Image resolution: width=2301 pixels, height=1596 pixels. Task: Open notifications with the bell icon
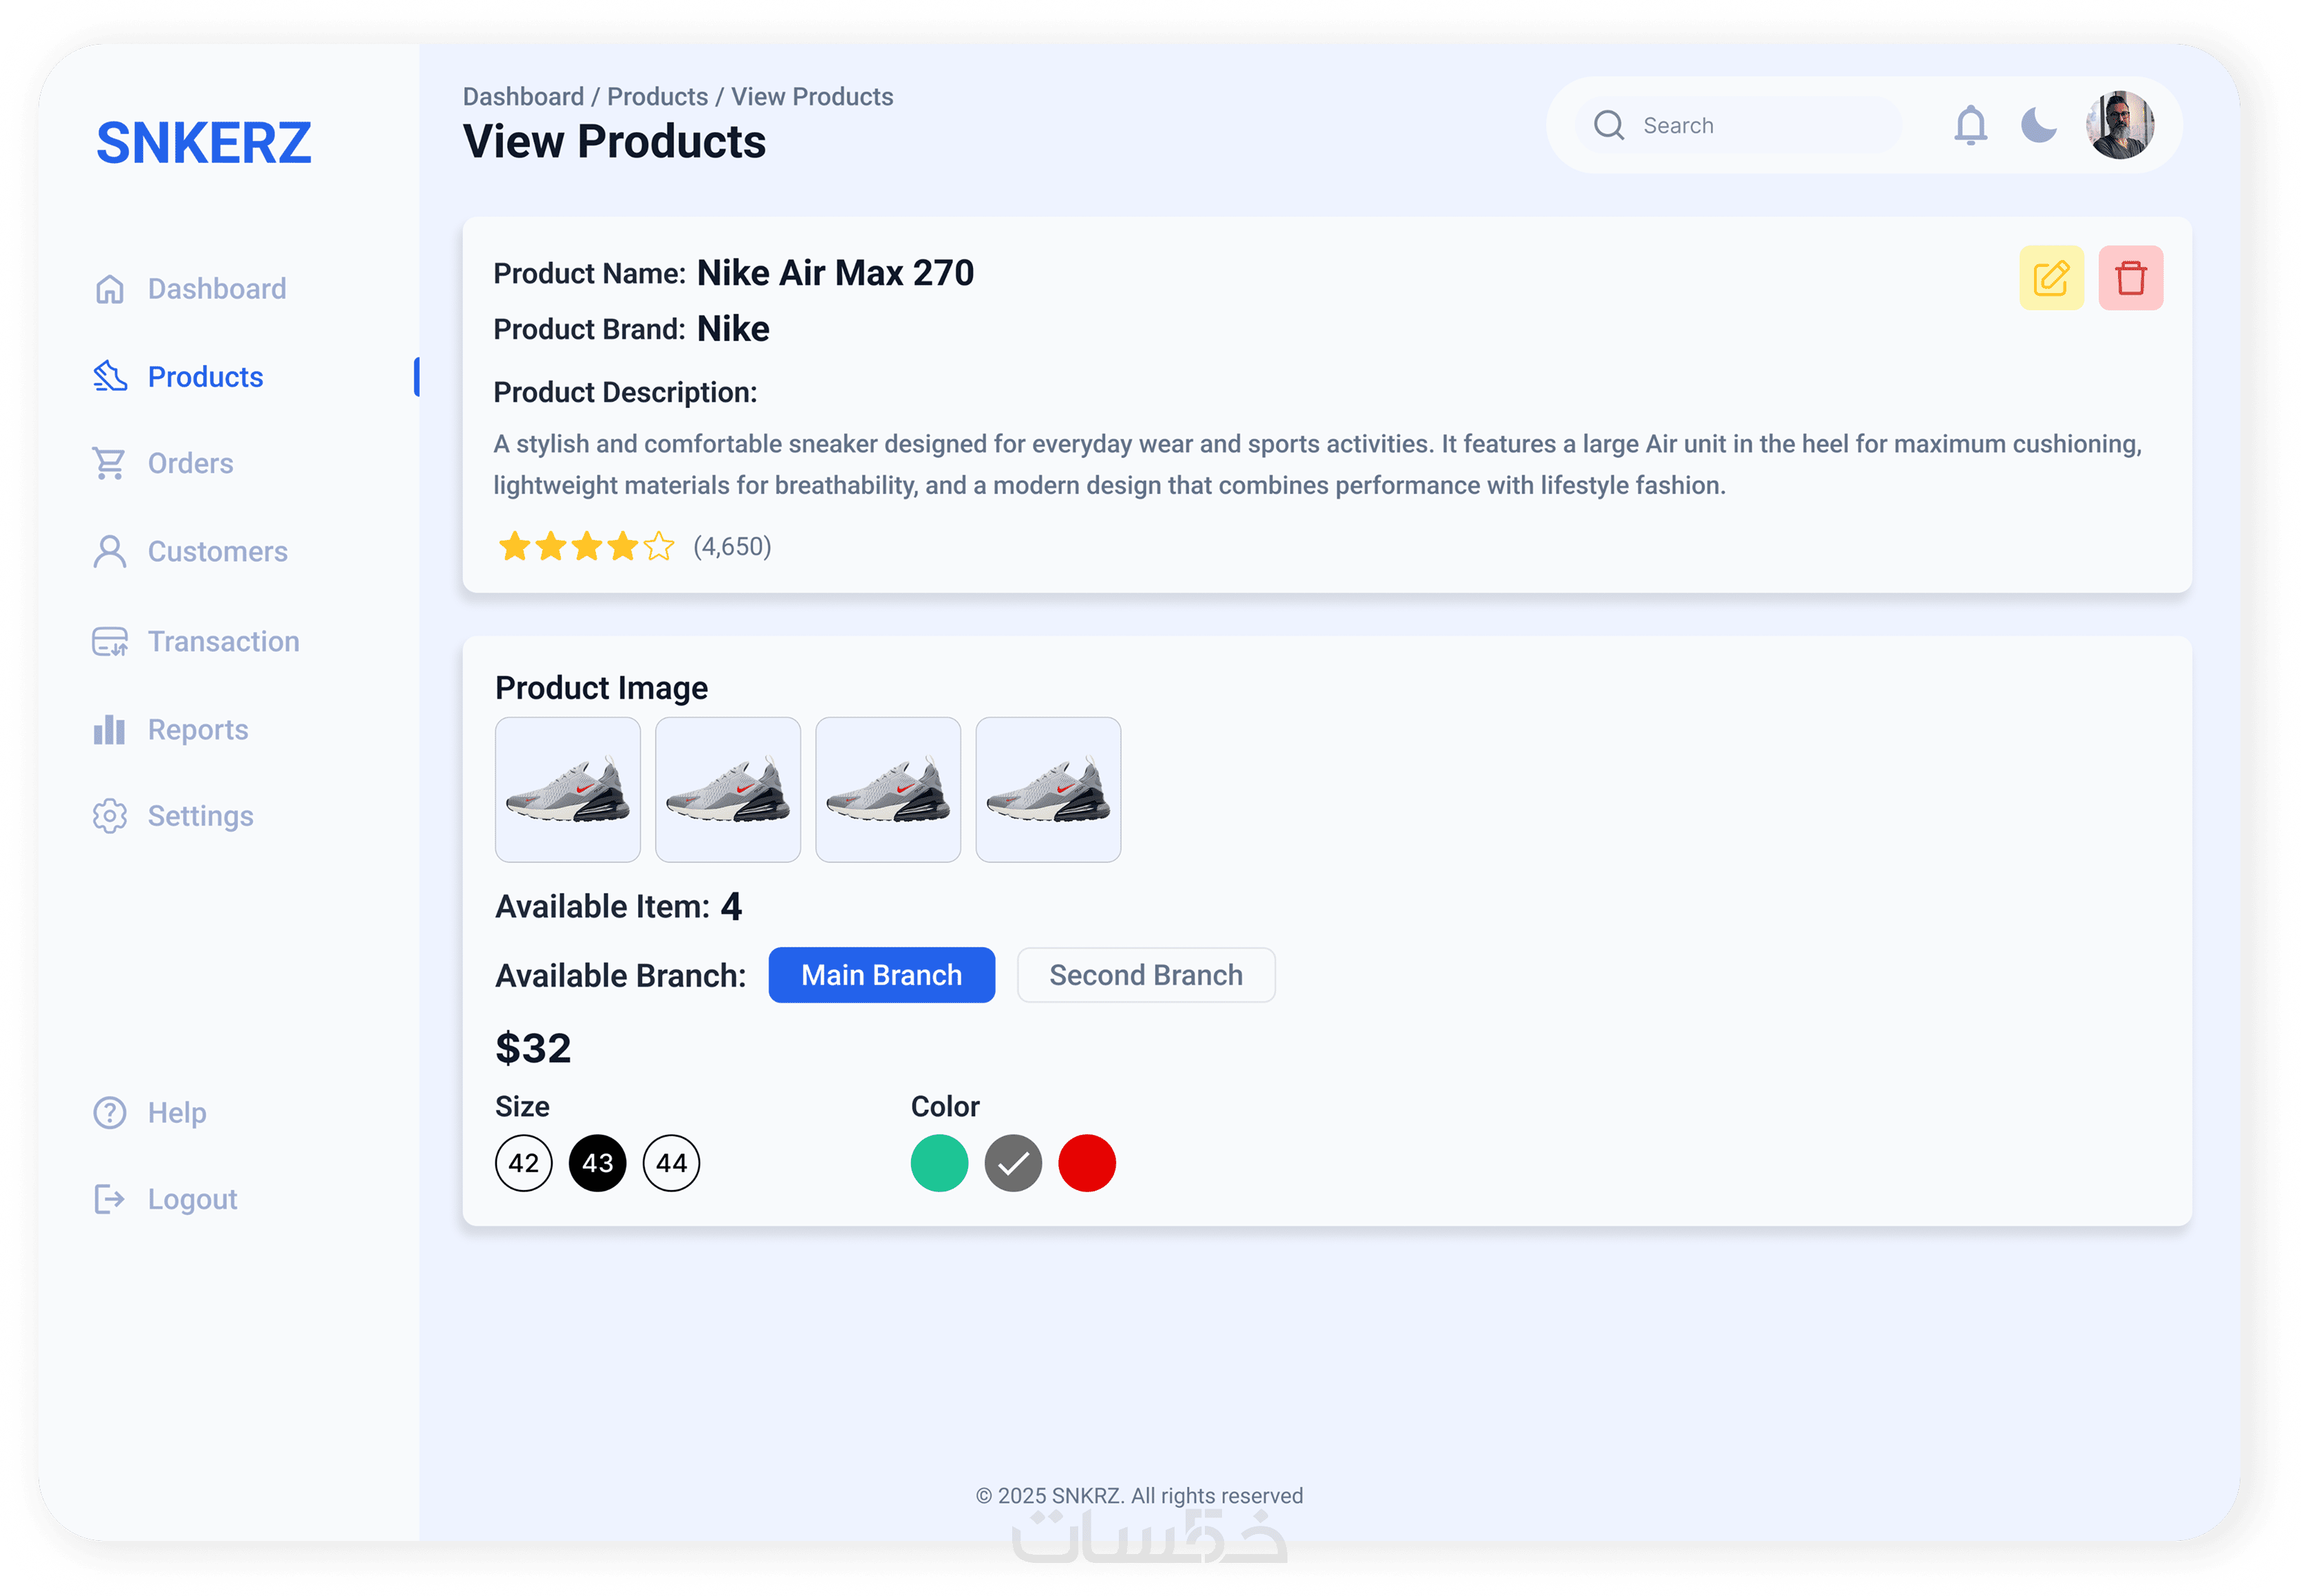(x=1970, y=125)
